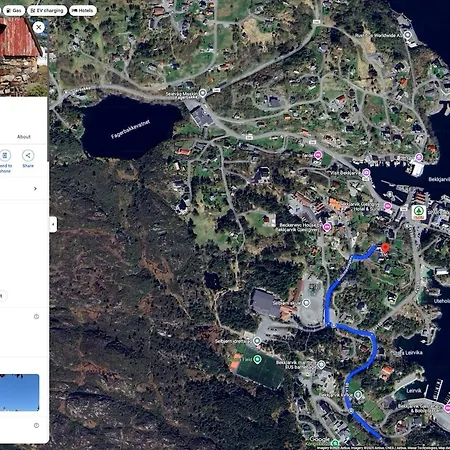The height and width of the screenshot is (450, 450).
Task: Click the green marker on the sports field
Action: tap(257, 359)
